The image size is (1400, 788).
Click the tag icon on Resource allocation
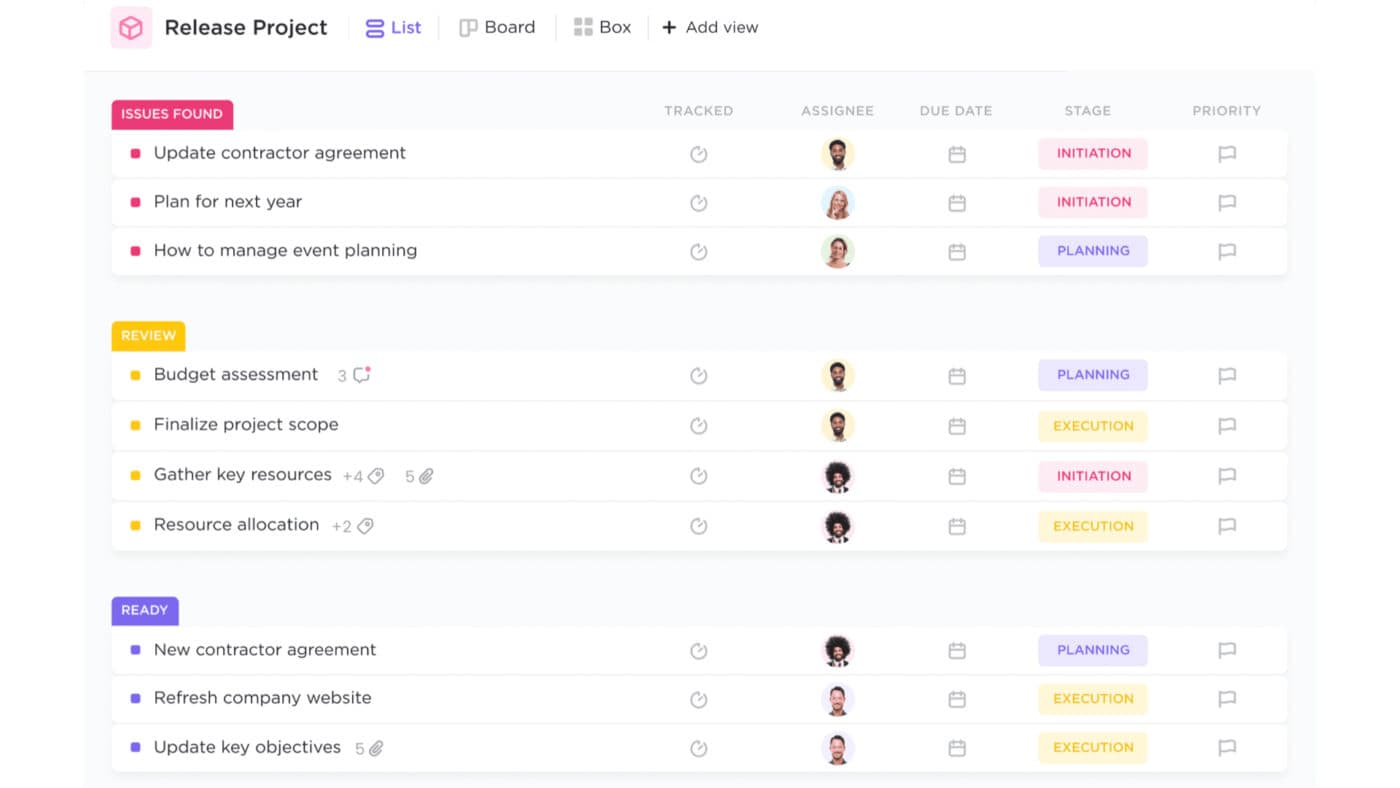click(x=366, y=526)
